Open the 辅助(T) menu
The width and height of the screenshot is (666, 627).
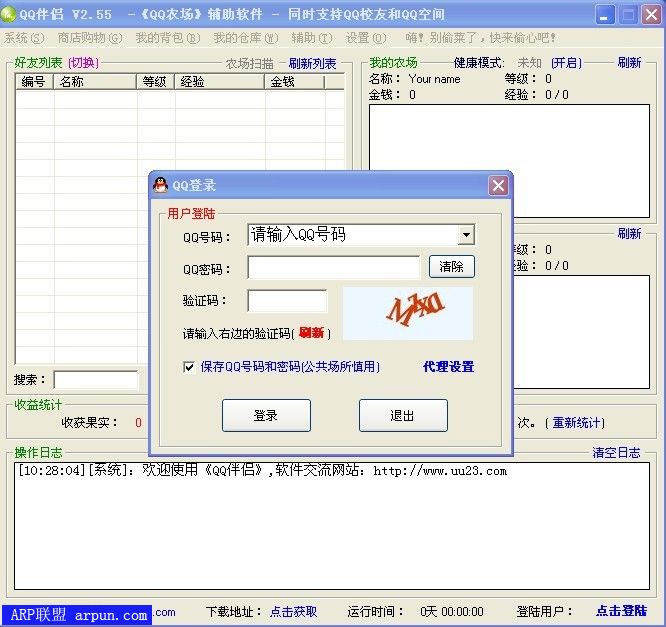click(x=312, y=38)
